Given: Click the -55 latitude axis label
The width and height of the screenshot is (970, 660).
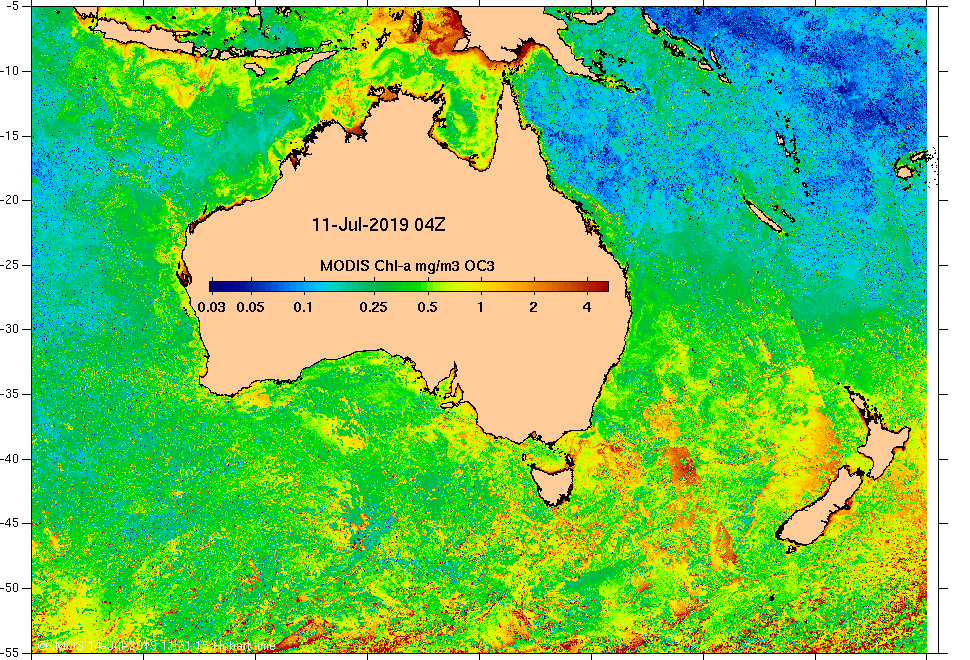Looking at the screenshot, I should coord(15,653).
